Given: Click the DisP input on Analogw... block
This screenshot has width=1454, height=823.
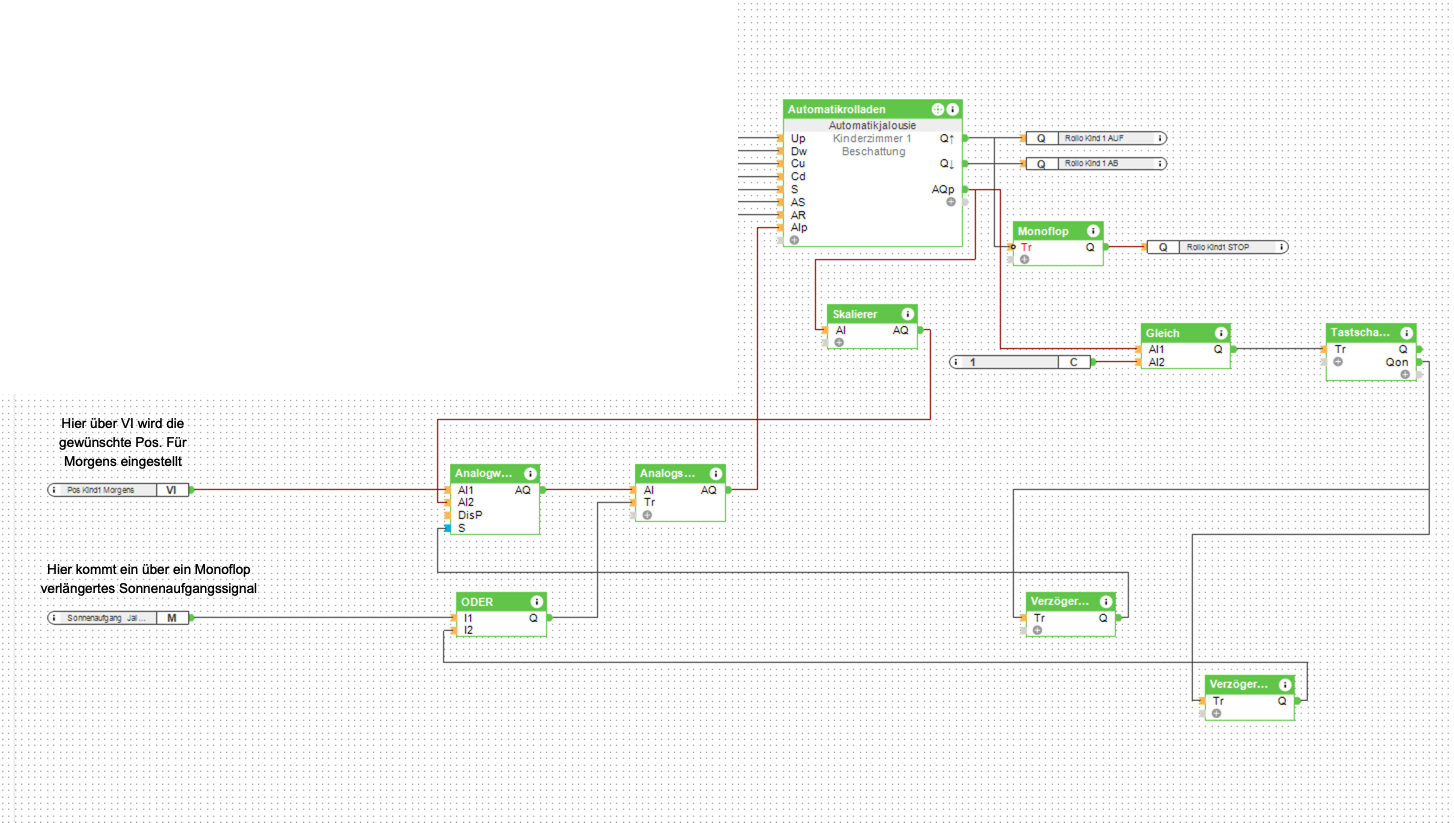Looking at the screenshot, I should click(x=470, y=515).
